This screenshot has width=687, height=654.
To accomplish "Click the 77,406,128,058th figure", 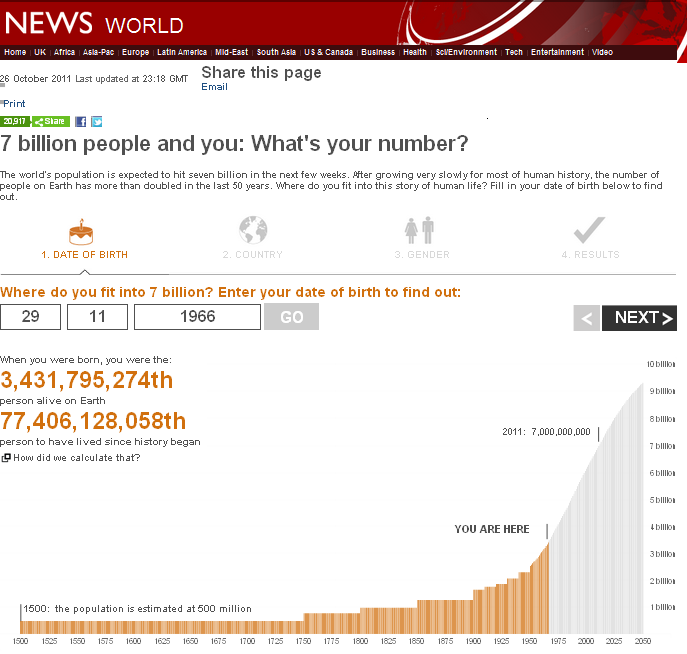I will (93, 421).
